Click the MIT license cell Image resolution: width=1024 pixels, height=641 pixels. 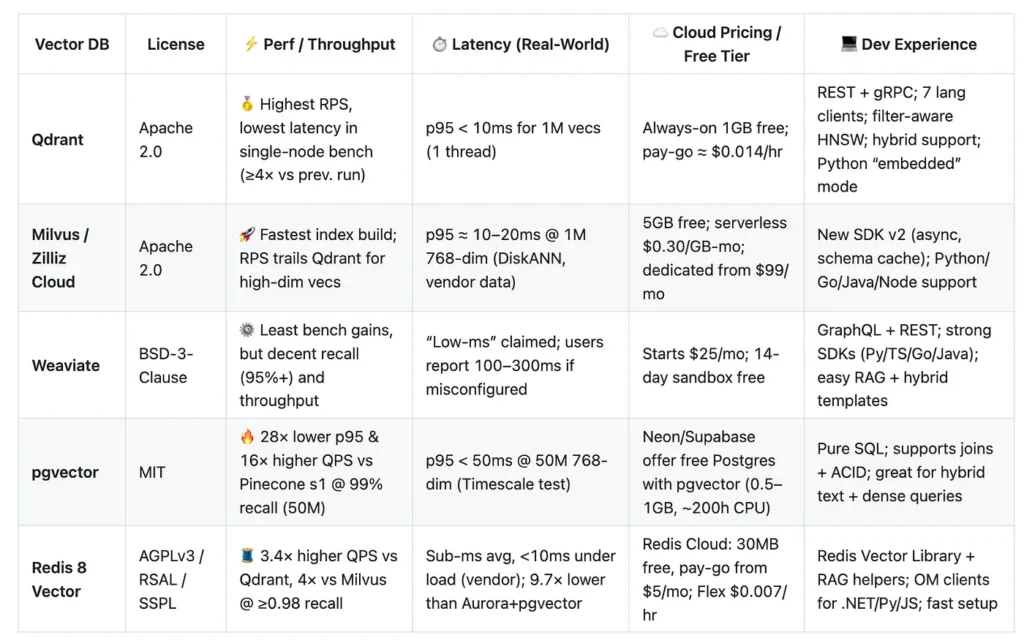tap(152, 472)
